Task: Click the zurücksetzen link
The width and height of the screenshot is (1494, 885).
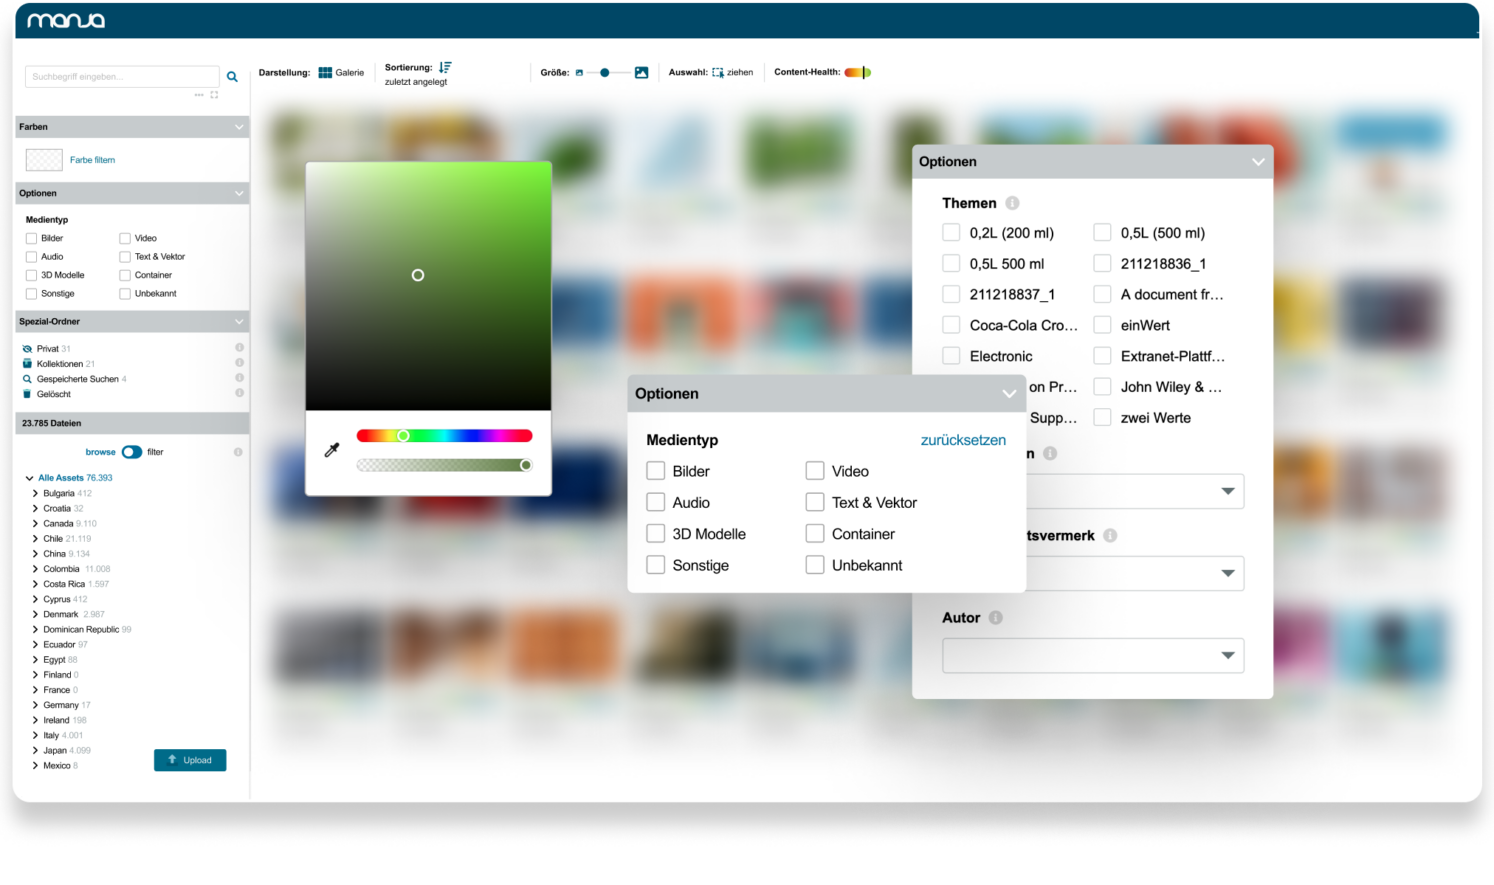Action: tap(963, 440)
